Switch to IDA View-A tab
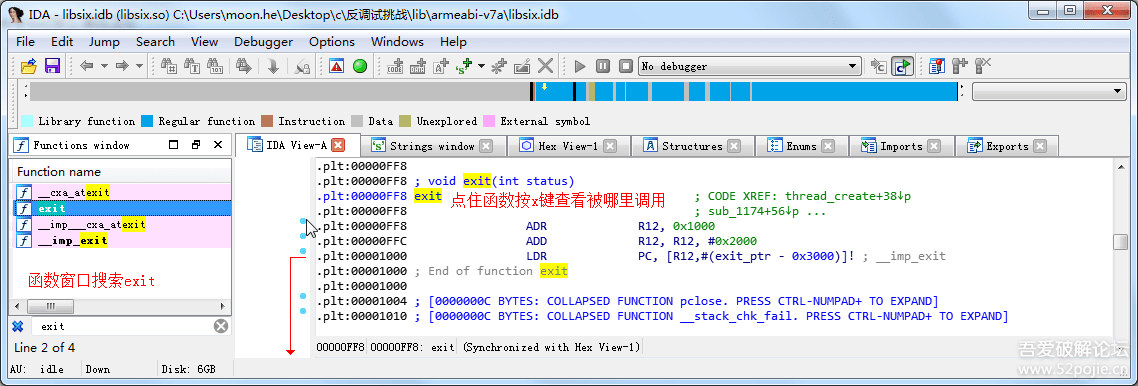Image resolution: width=1138 pixels, height=386 pixels. click(x=296, y=146)
